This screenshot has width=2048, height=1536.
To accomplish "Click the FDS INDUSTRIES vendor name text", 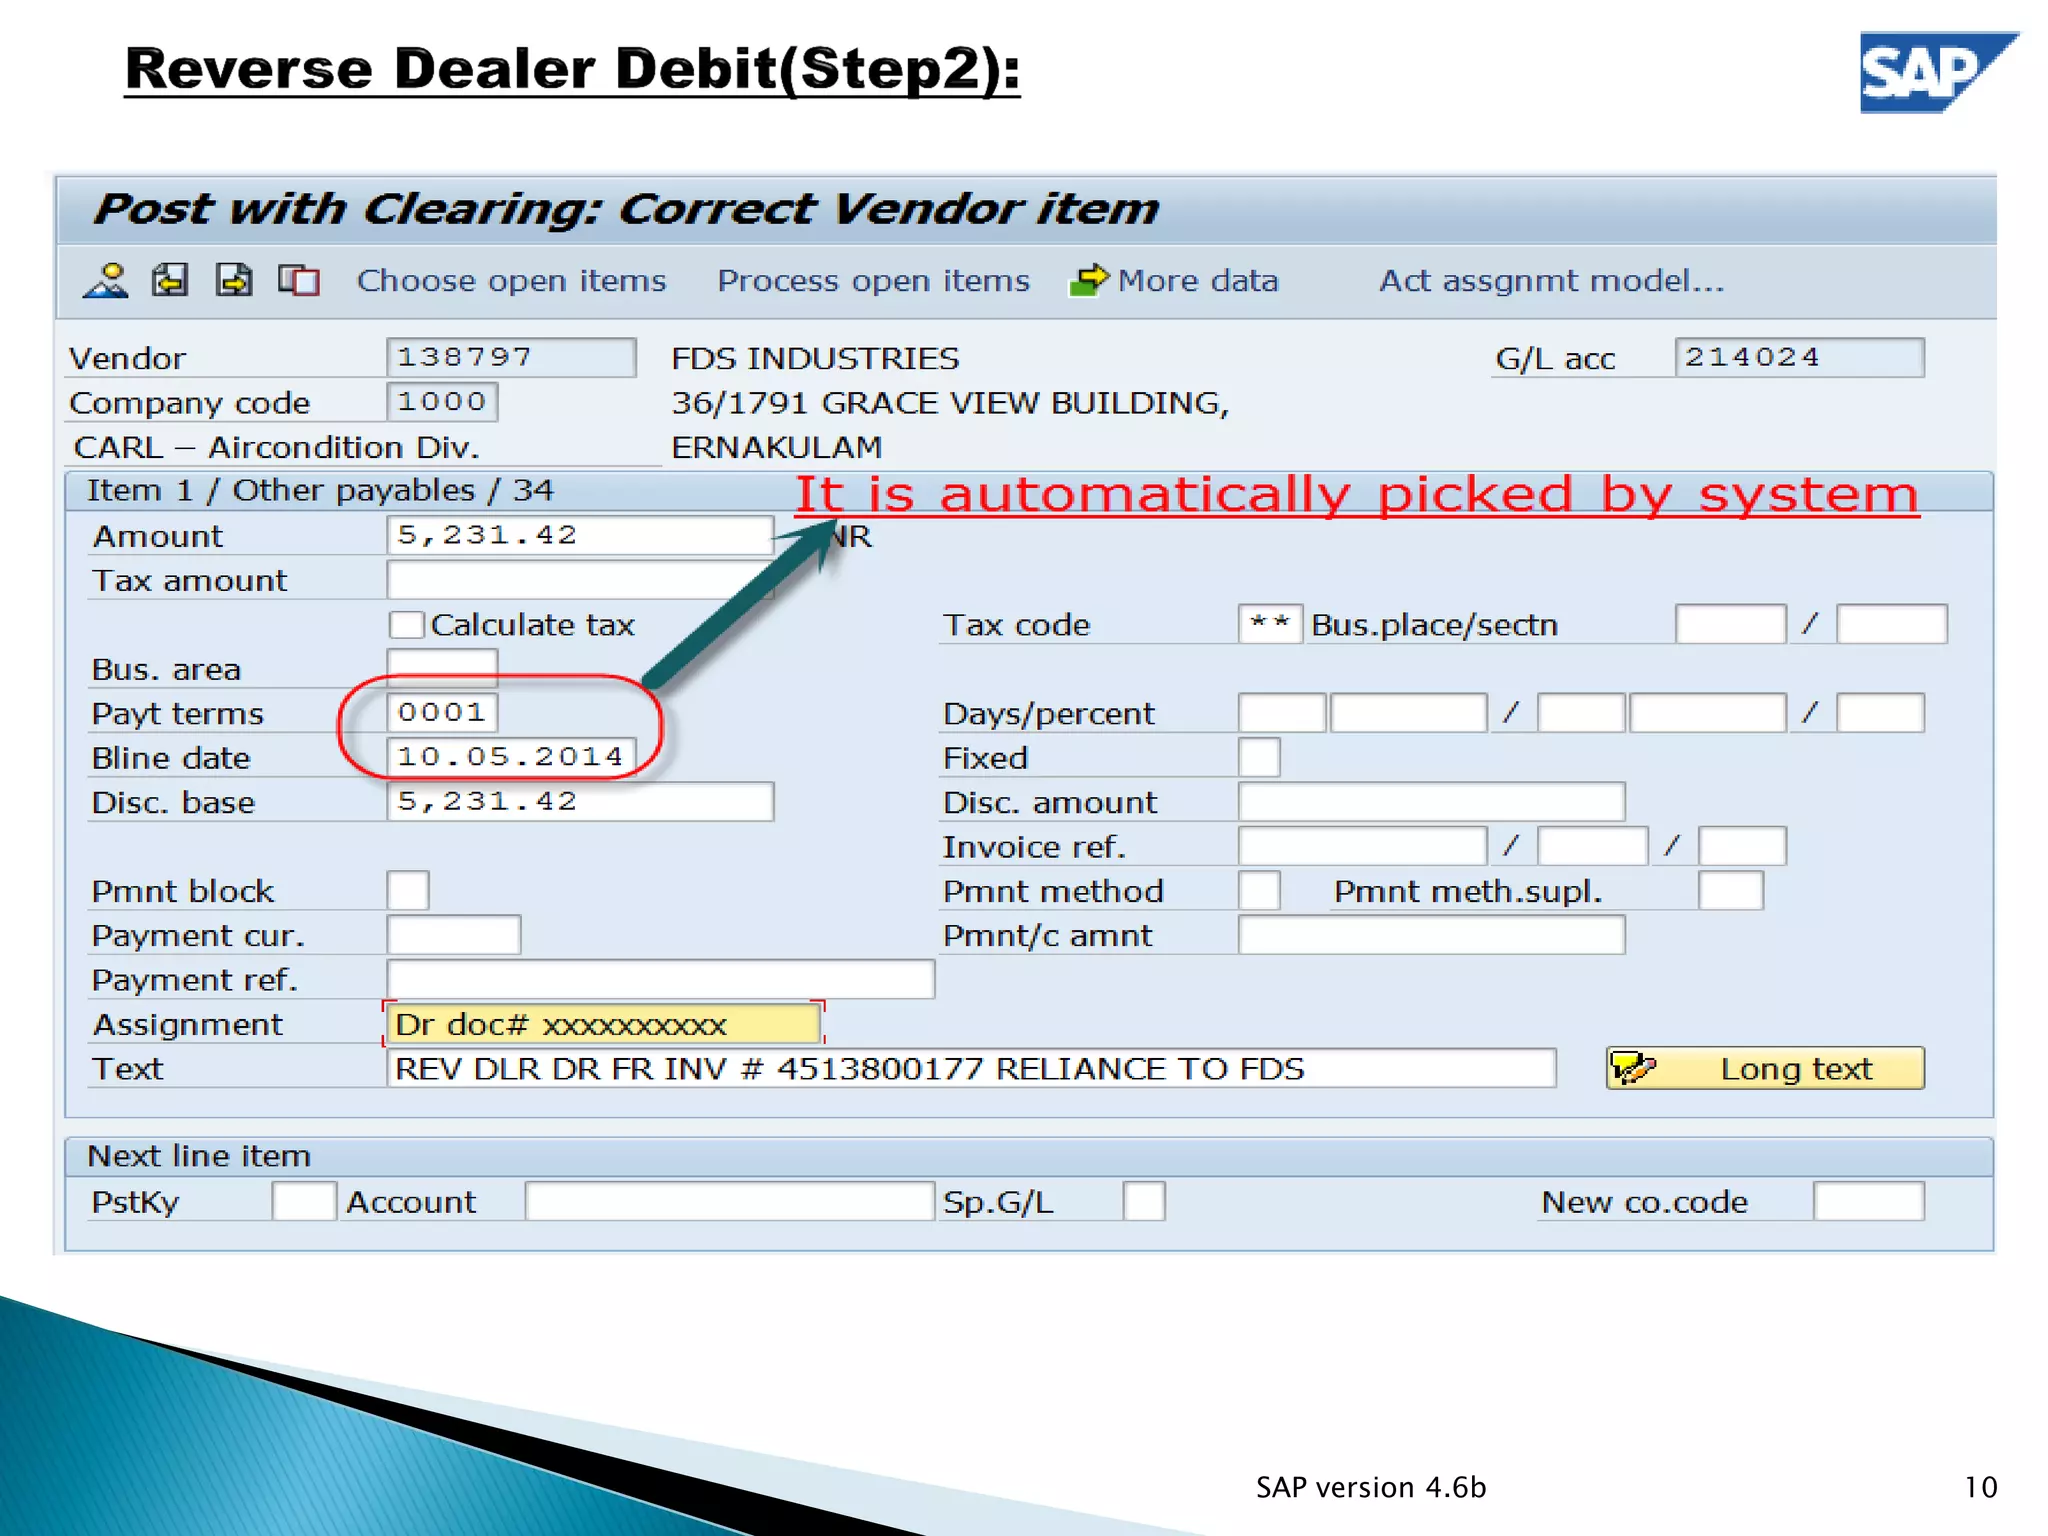I will [815, 358].
